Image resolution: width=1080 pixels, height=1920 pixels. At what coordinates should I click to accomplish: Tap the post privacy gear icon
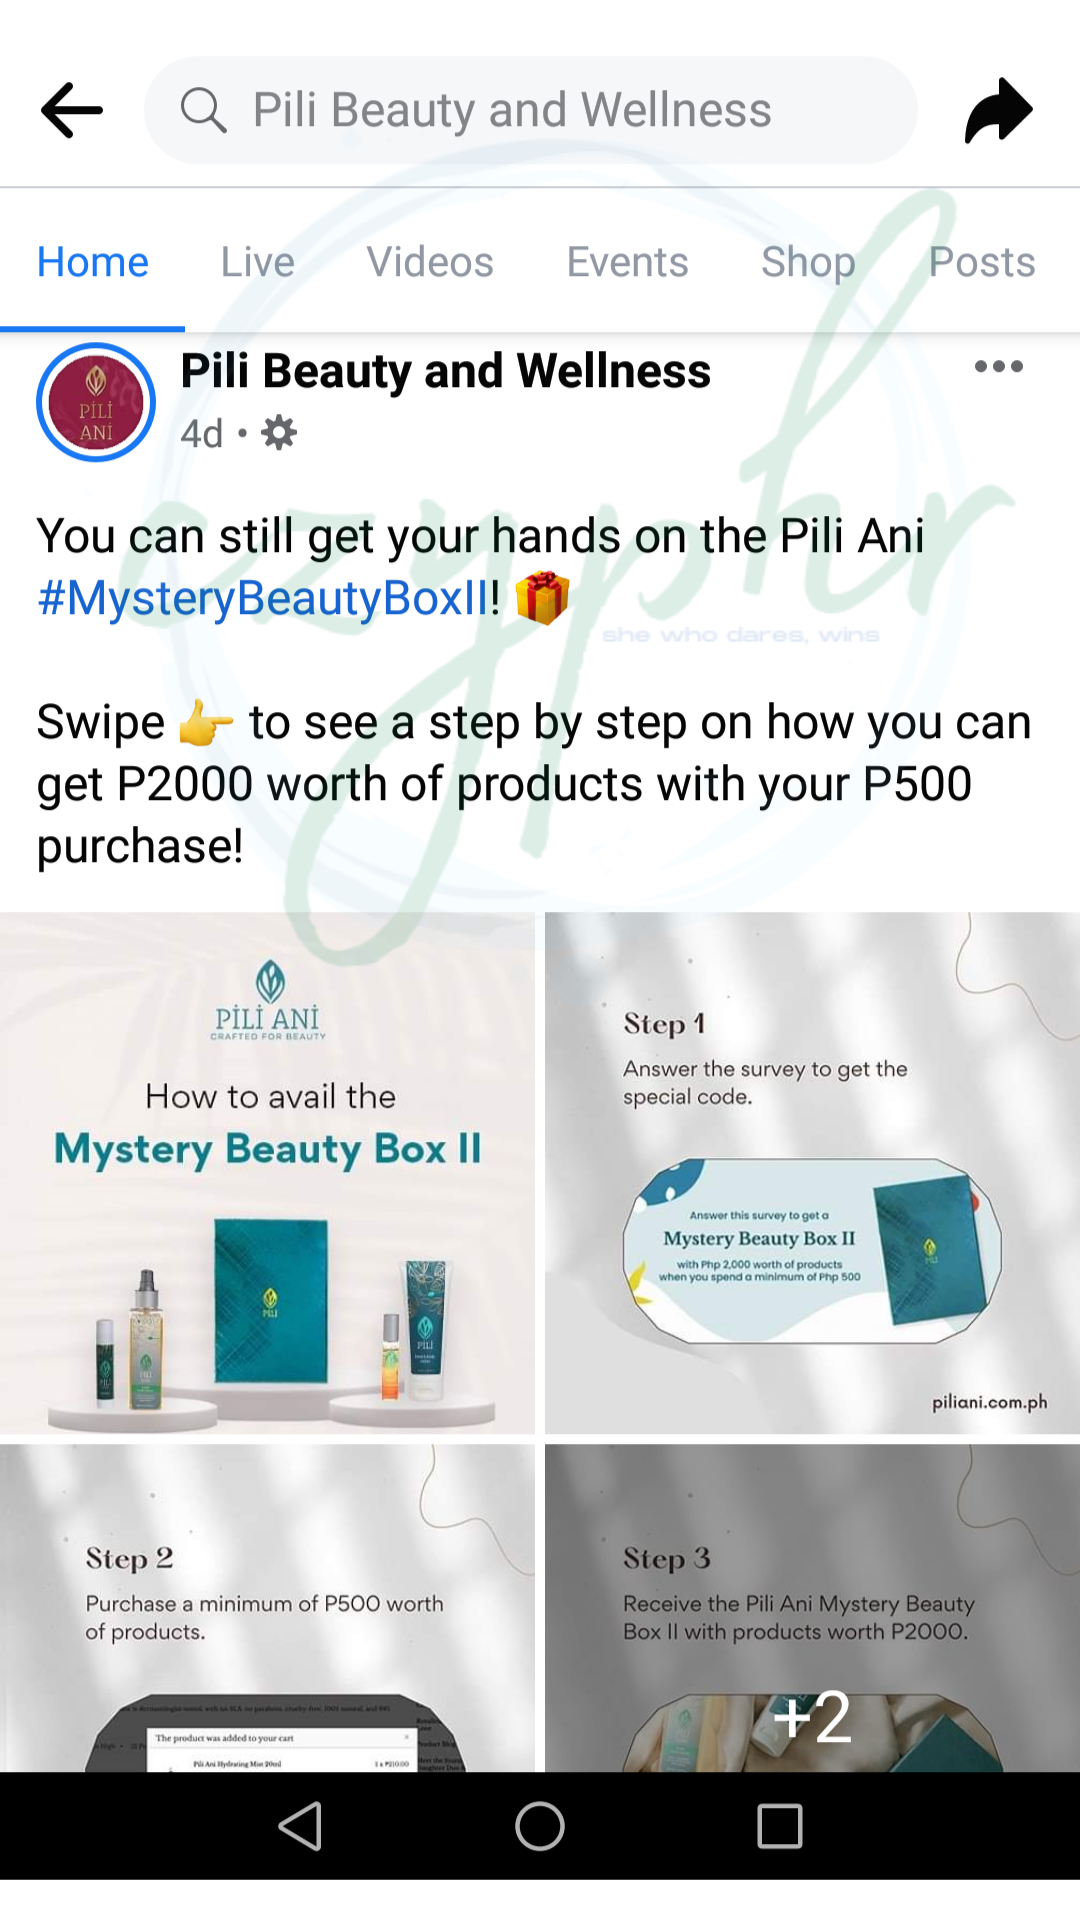click(x=279, y=433)
